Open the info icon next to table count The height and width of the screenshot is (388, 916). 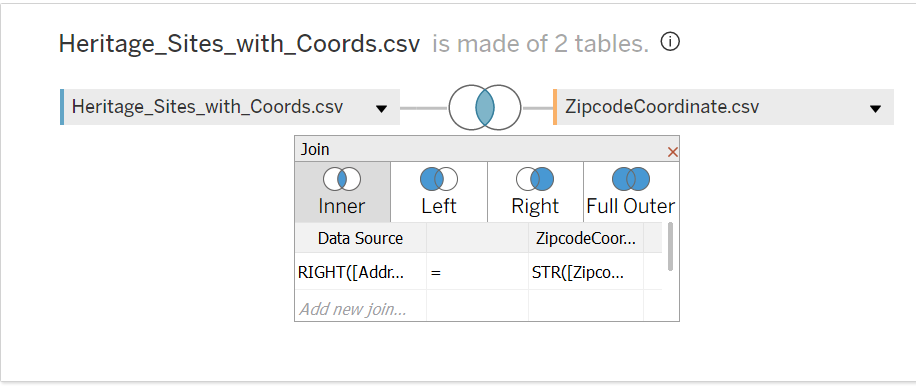(670, 42)
